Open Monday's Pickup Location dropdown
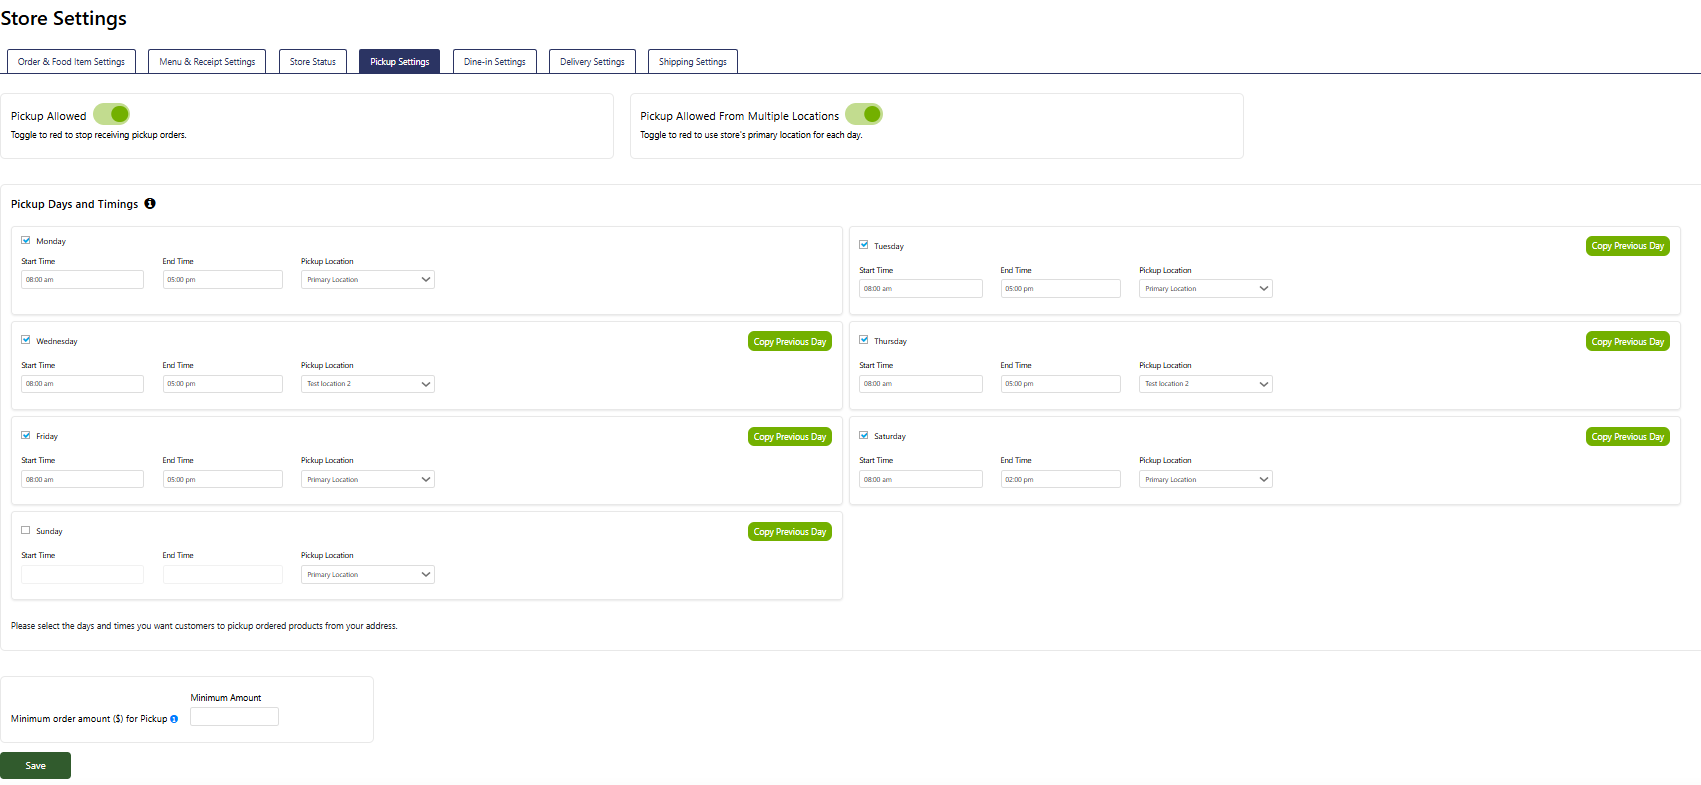The height and width of the screenshot is (785, 1701). pyautogui.click(x=367, y=280)
